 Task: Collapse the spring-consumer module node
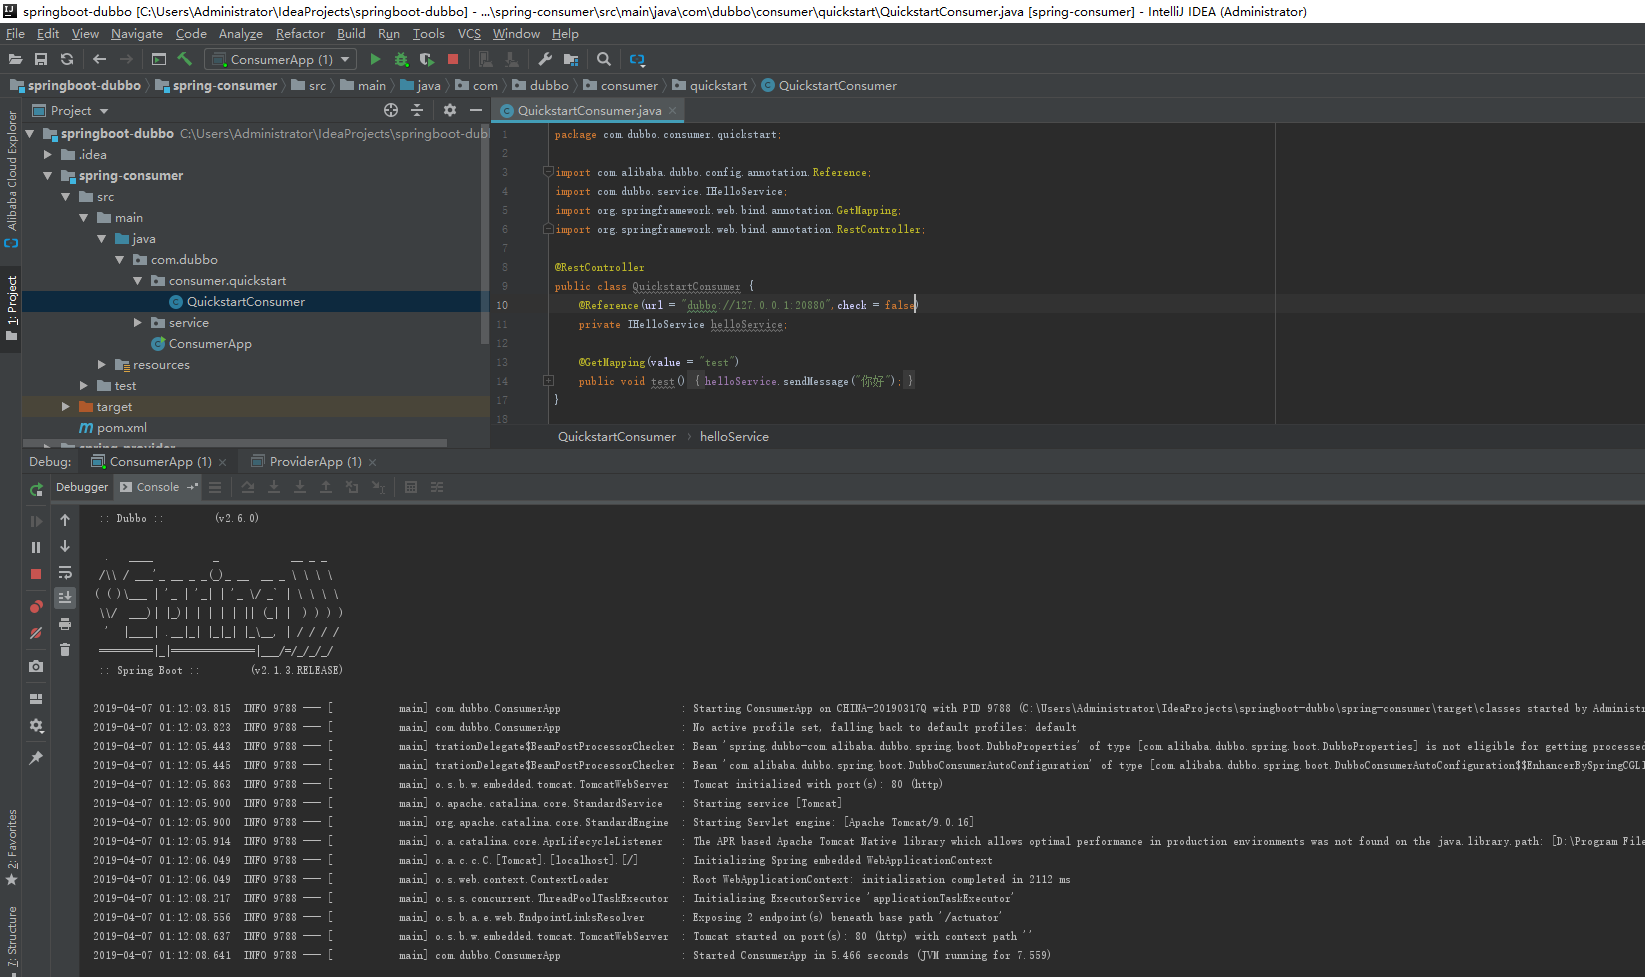47,176
